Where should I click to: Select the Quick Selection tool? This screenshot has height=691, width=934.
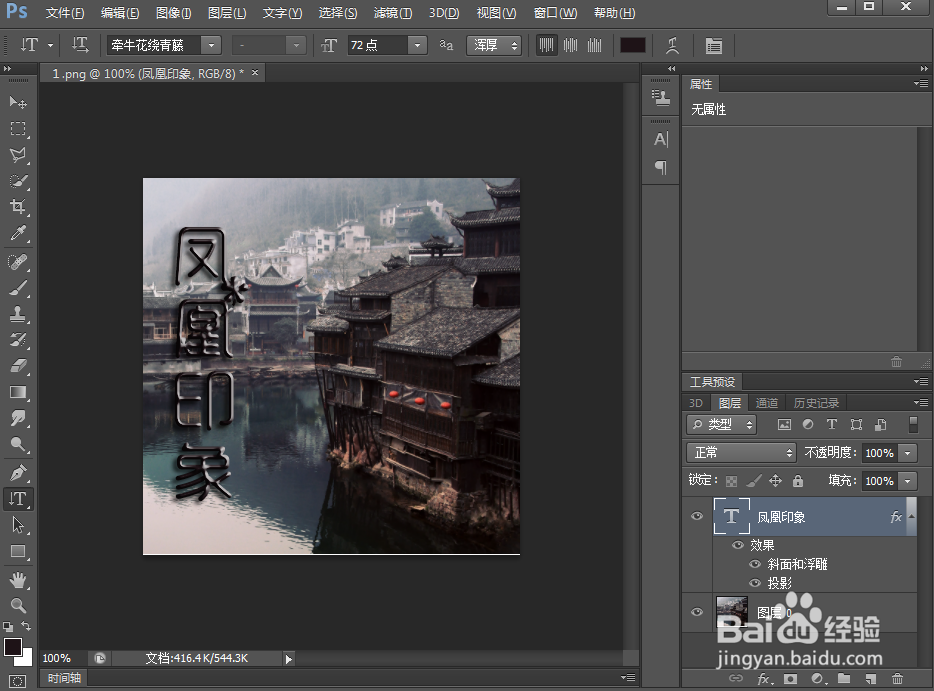18,181
